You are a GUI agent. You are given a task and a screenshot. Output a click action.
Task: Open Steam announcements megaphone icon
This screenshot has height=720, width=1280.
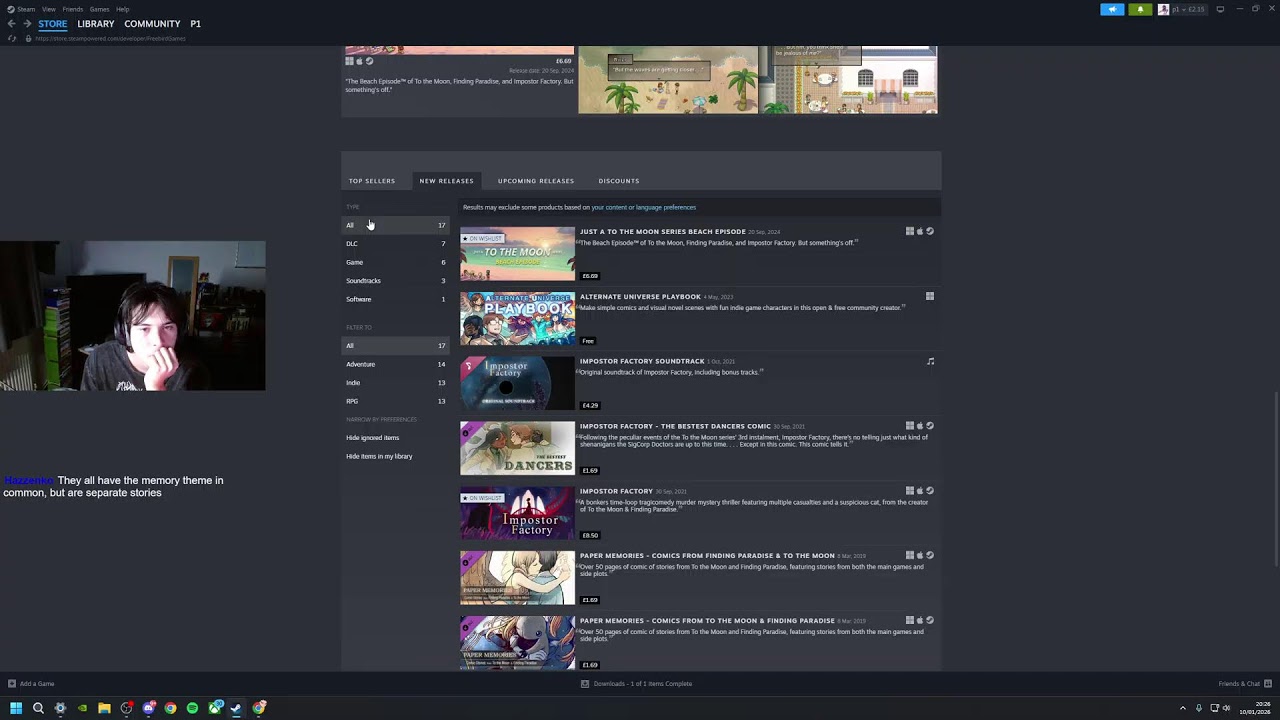(1112, 9)
